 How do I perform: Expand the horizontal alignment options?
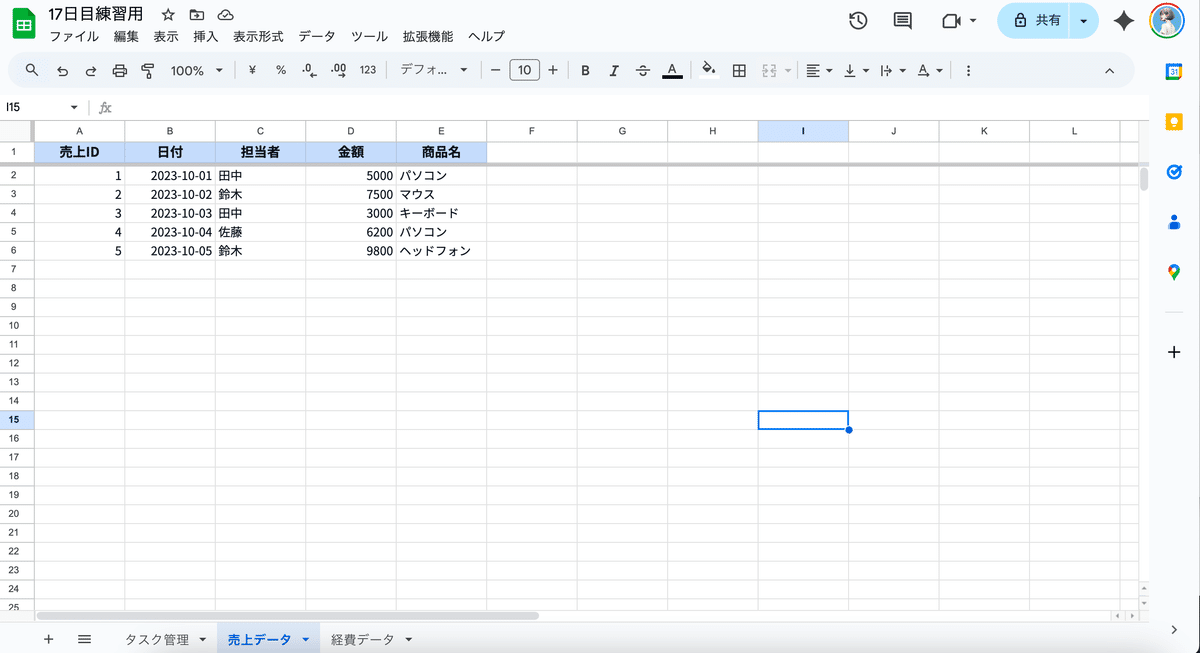point(828,70)
